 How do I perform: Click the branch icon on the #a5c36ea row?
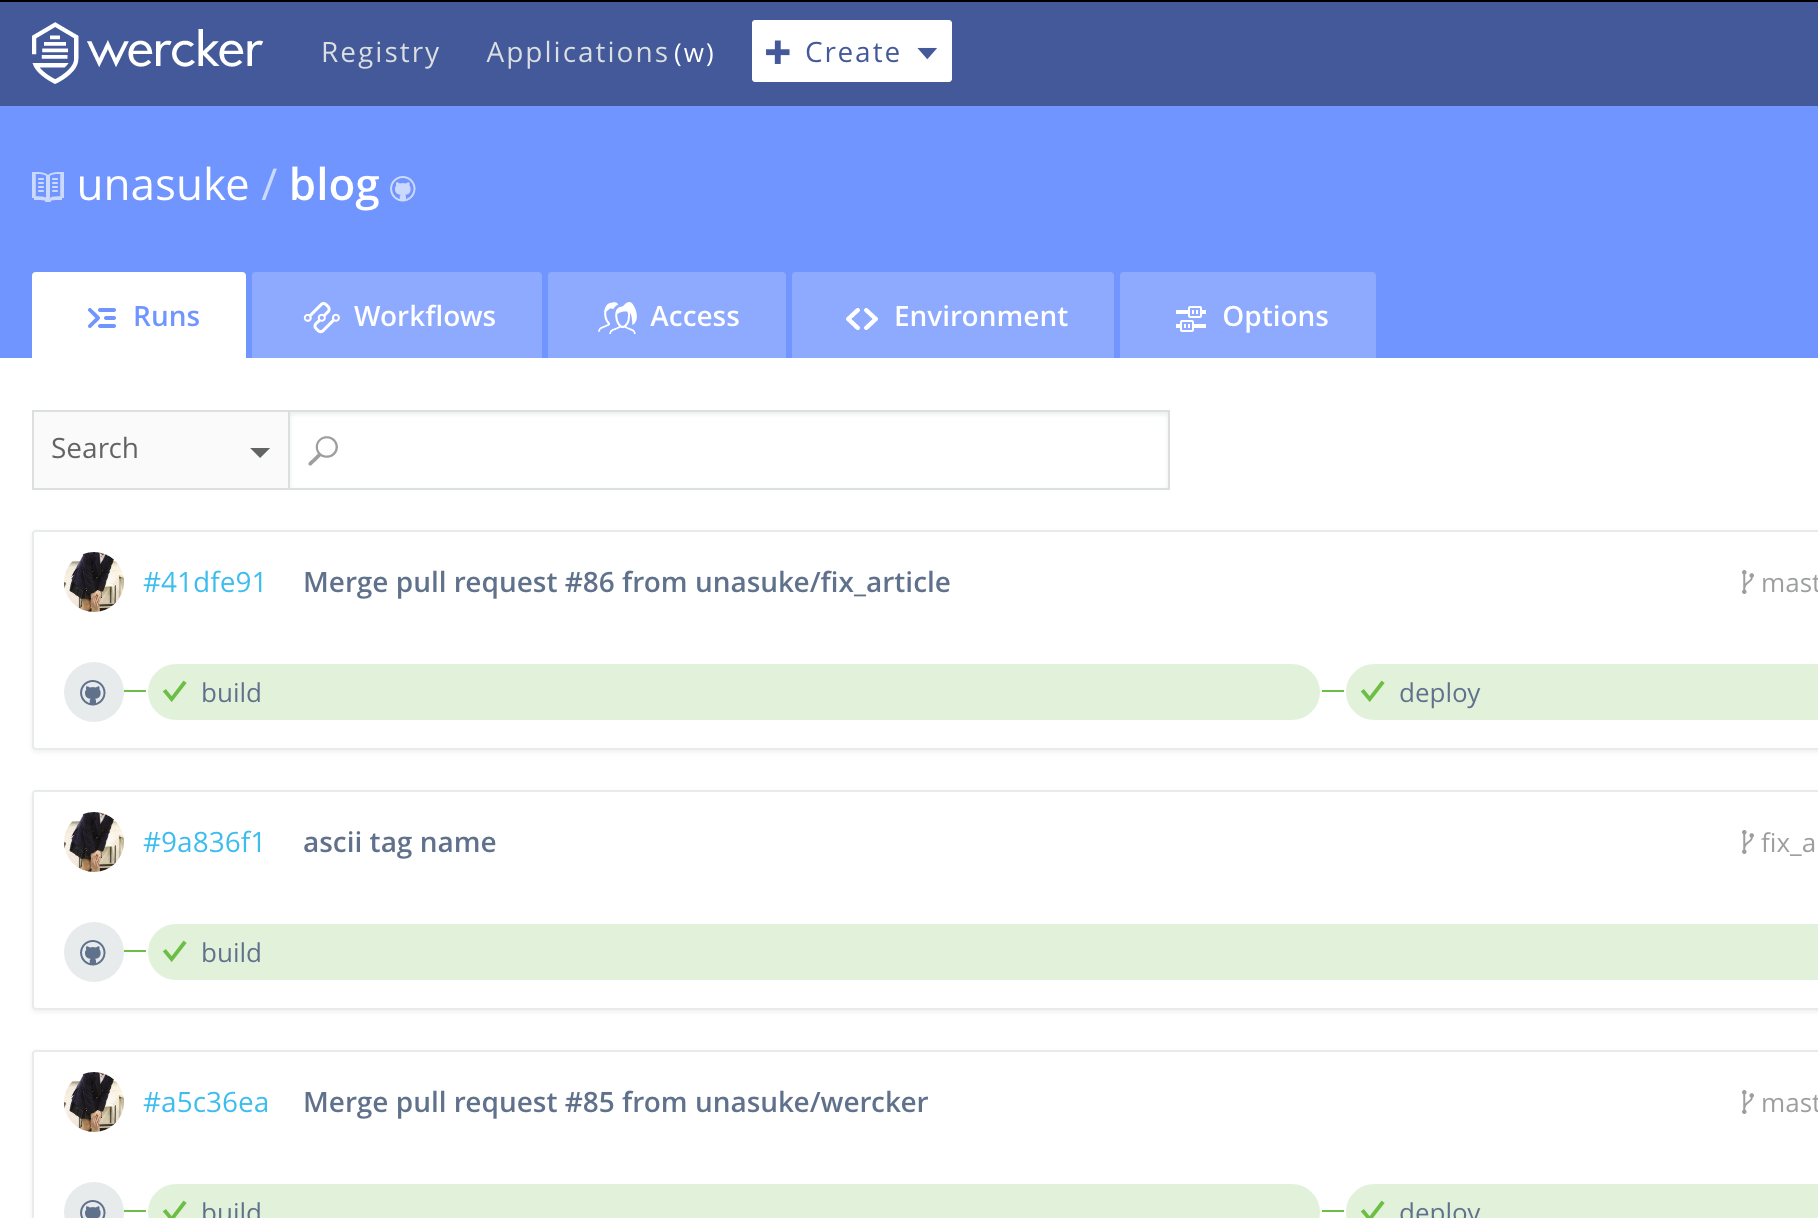point(1746,1102)
